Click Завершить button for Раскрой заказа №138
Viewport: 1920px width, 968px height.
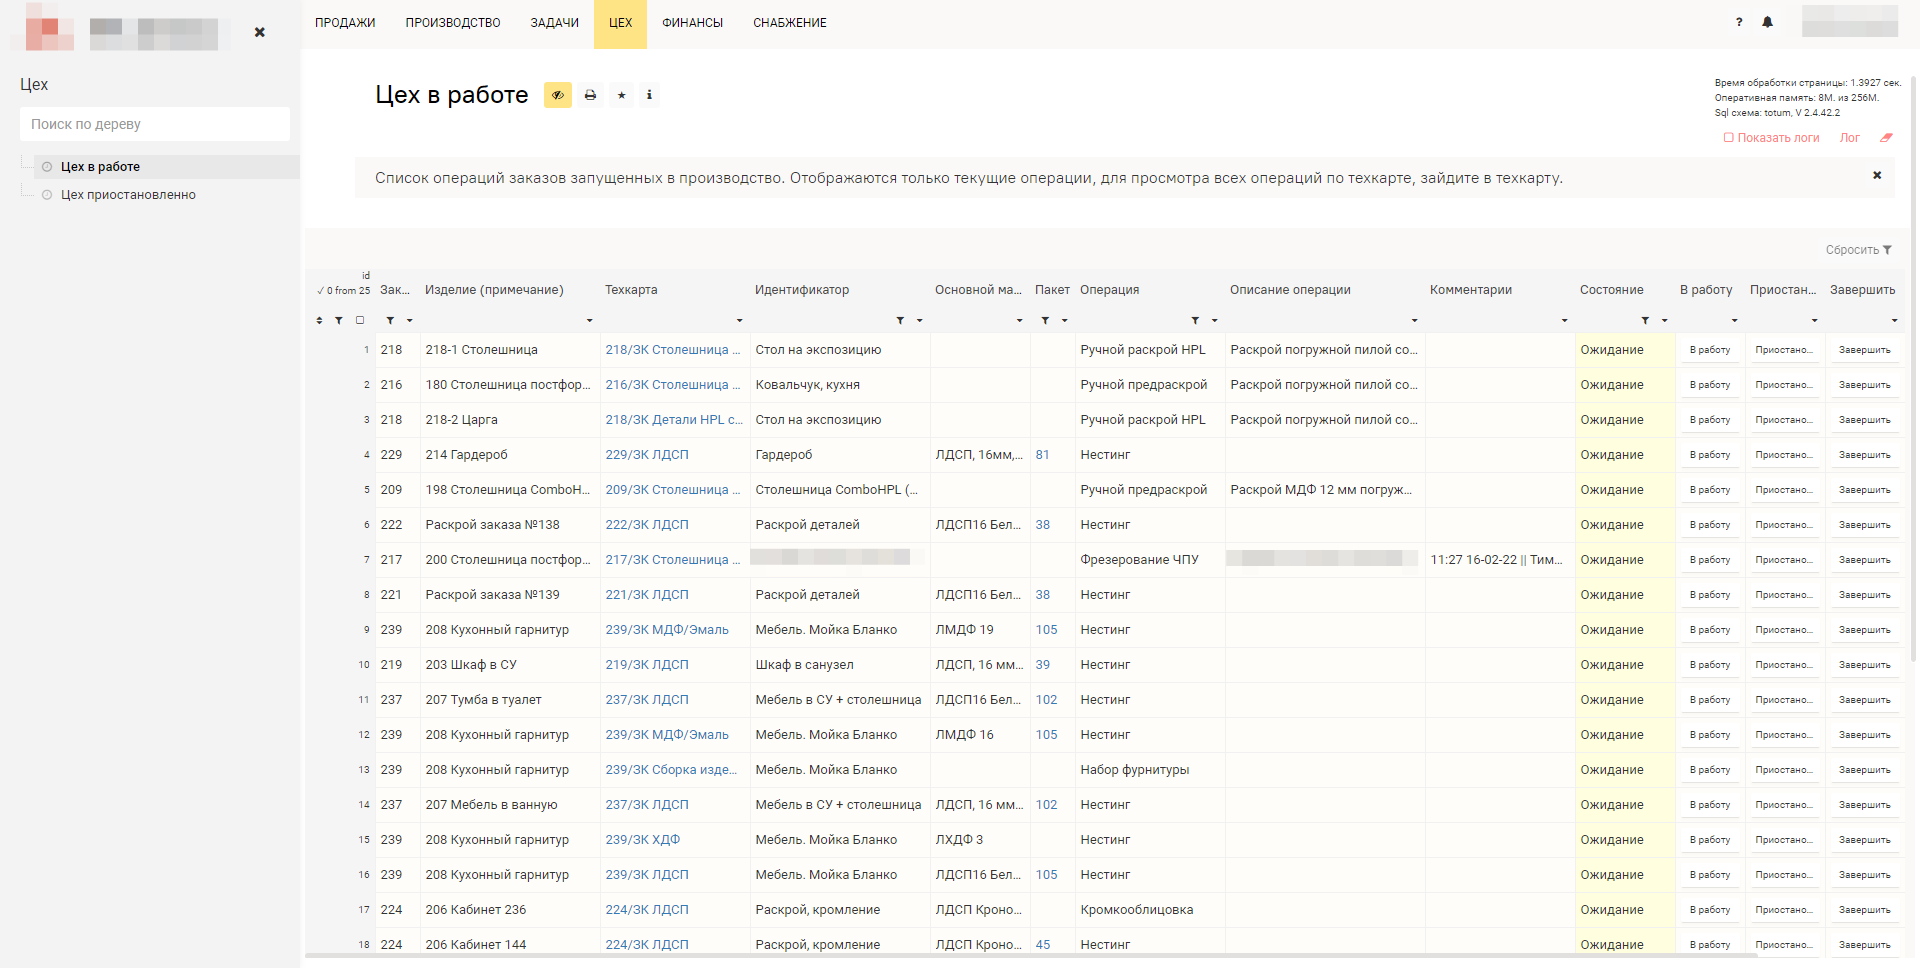1865,525
